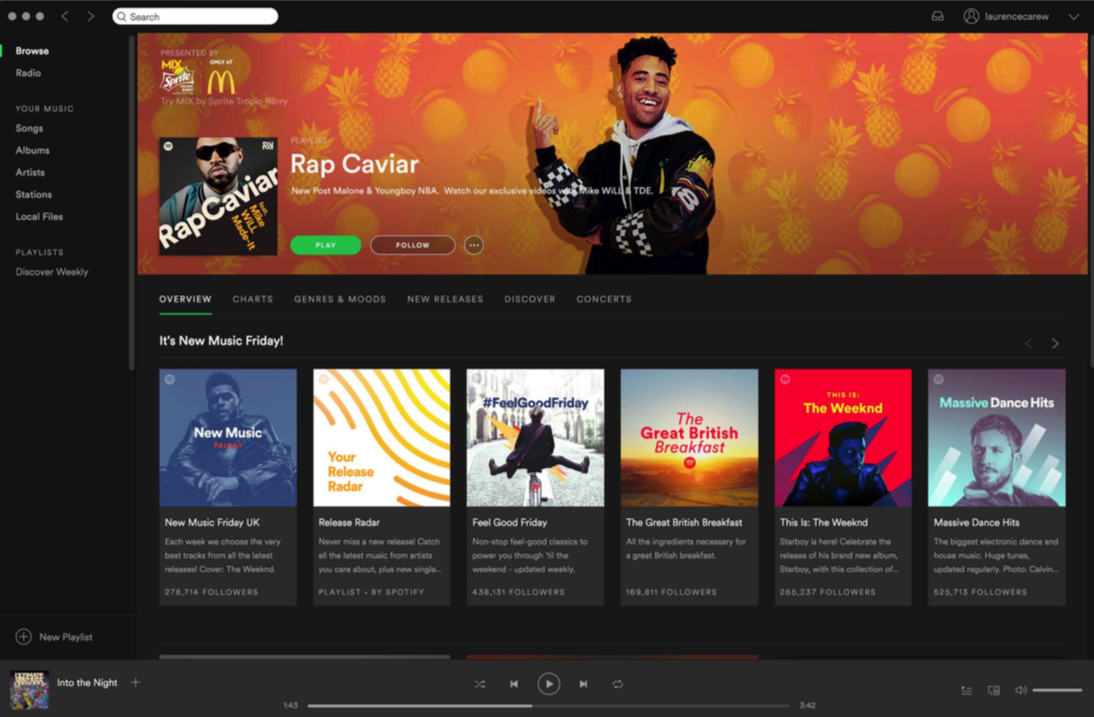Screen dimensions: 1094x717
Task: Click the now playing album art
Action: point(29,690)
